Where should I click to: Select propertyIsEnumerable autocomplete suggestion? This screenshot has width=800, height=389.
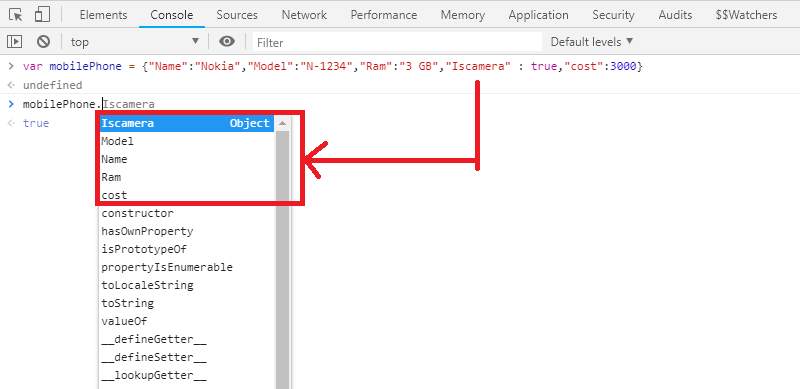[187, 267]
